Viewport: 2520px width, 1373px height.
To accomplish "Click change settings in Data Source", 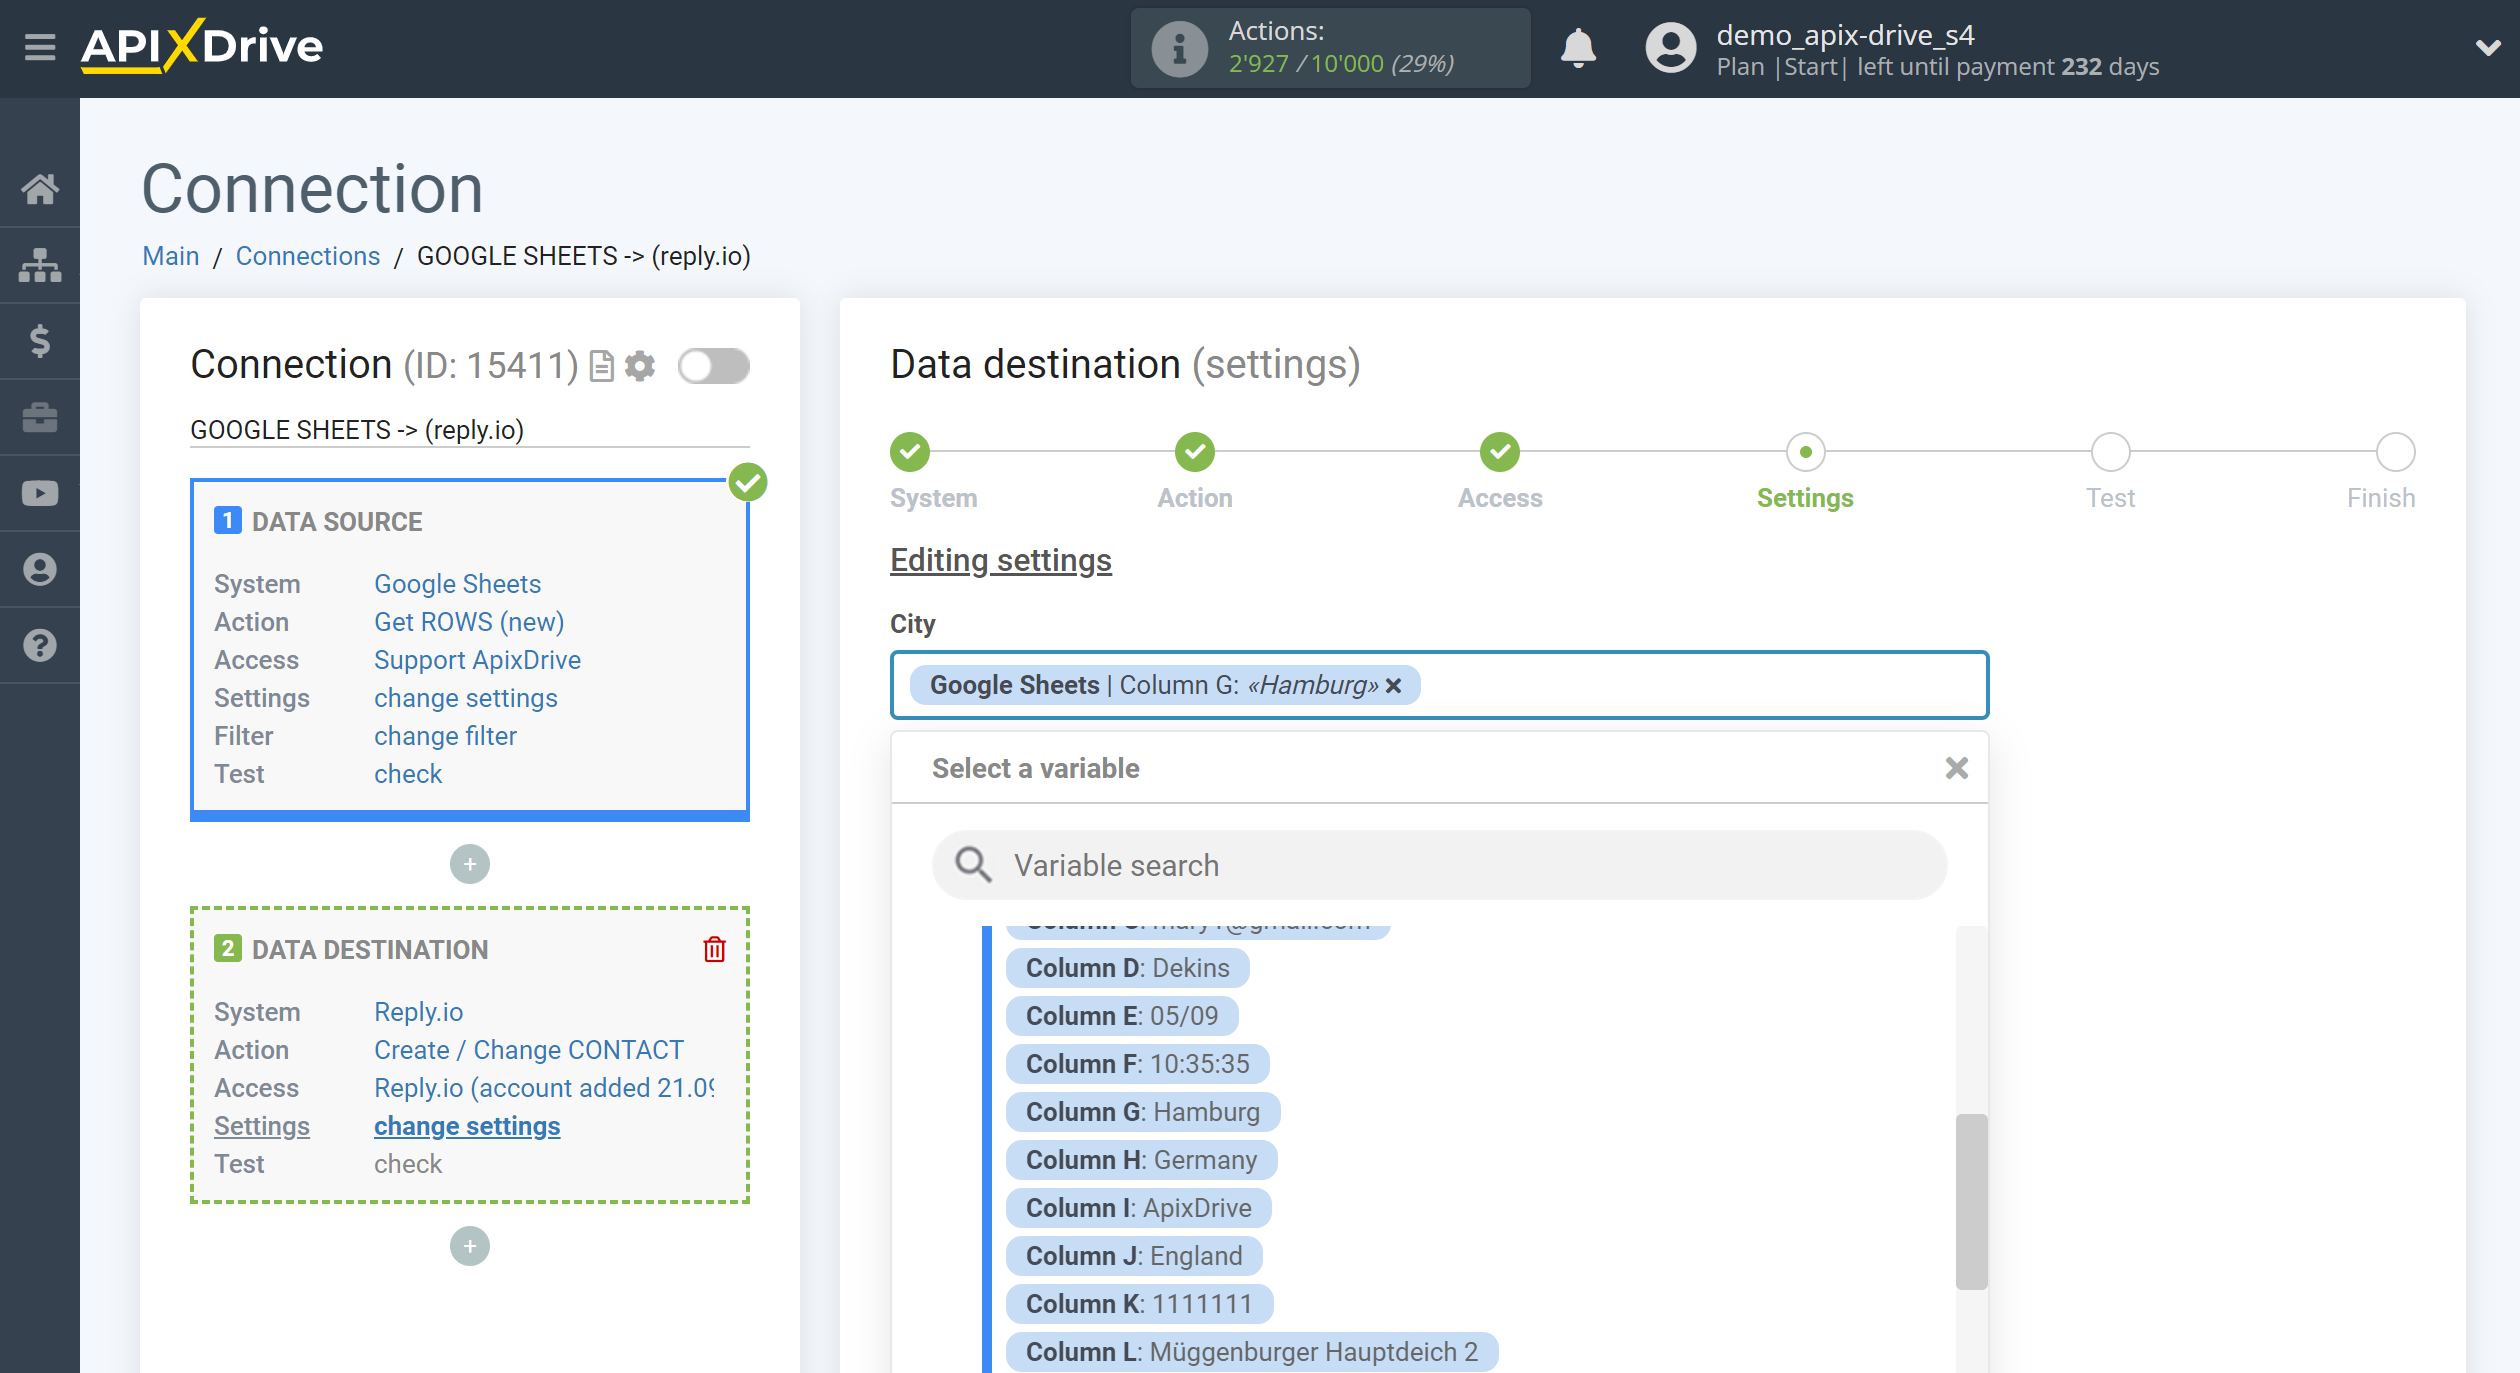I will pyautogui.click(x=466, y=698).
